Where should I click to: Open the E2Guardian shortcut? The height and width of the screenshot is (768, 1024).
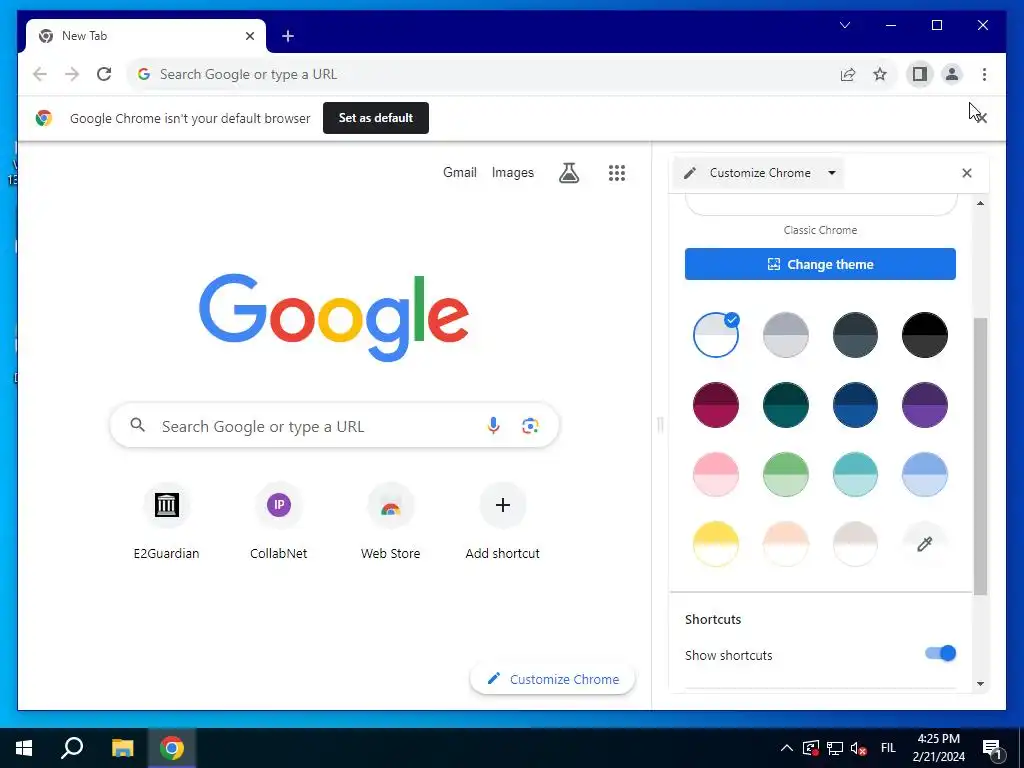[167, 520]
